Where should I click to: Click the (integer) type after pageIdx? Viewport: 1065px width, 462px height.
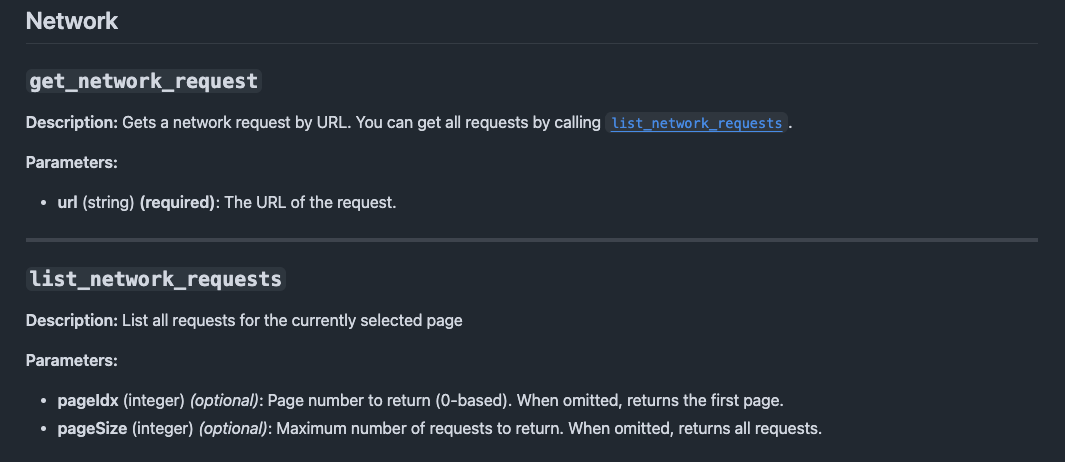coord(154,401)
